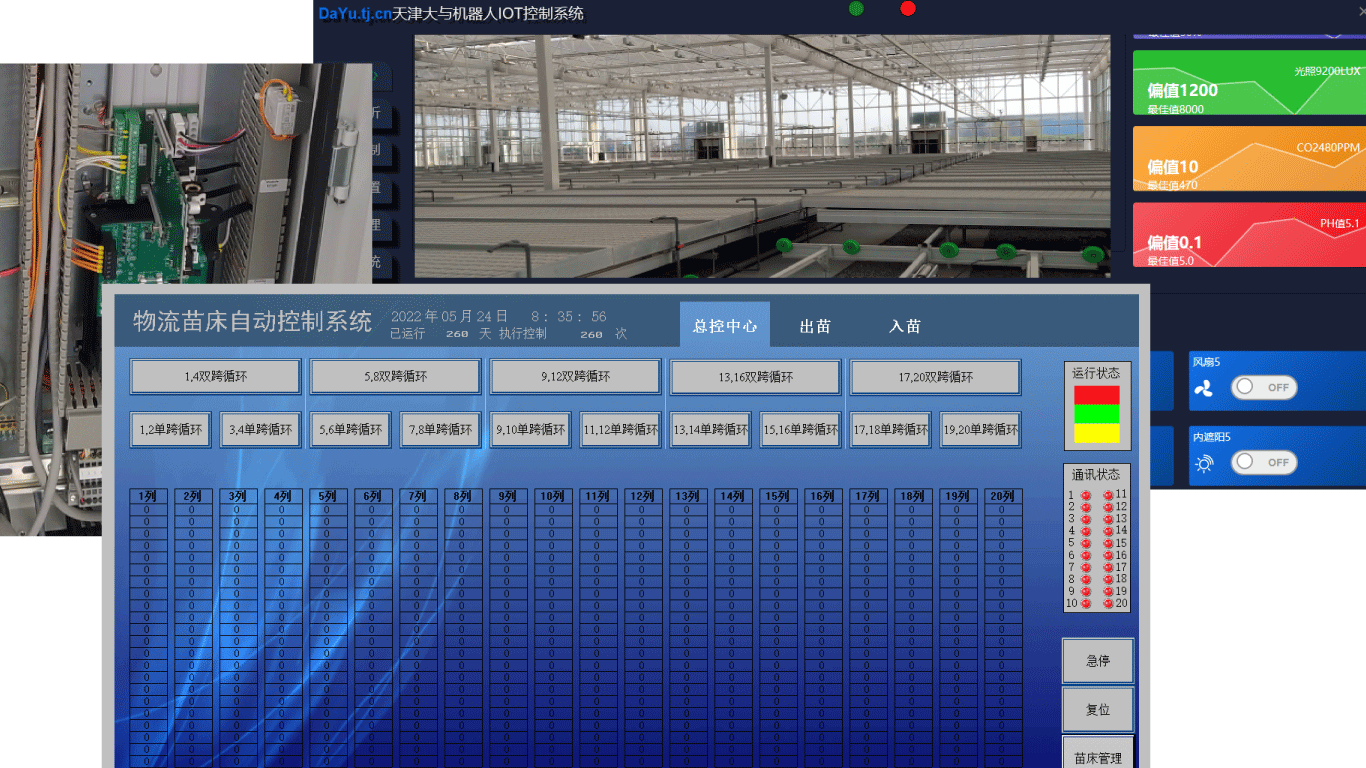Image resolution: width=1366 pixels, height=768 pixels.
Task: Click communication status LED number 14
Action: tap(1108, 531)
